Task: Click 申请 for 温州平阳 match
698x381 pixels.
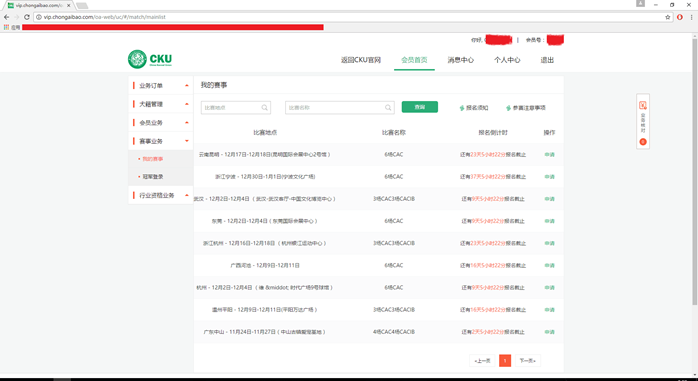Action: point(550,310)
